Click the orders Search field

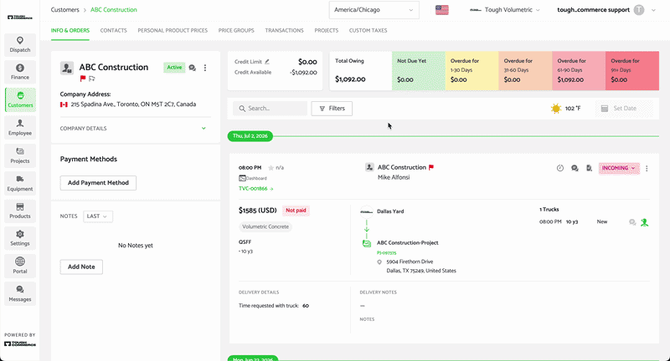[270, 109]
